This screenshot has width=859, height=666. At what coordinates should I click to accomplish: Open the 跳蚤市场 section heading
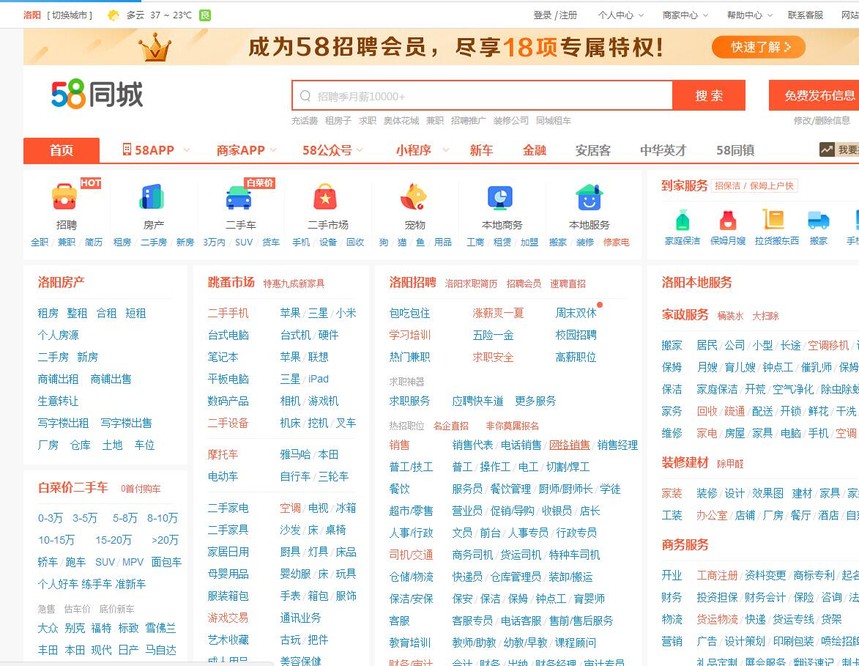click(231, 282)
